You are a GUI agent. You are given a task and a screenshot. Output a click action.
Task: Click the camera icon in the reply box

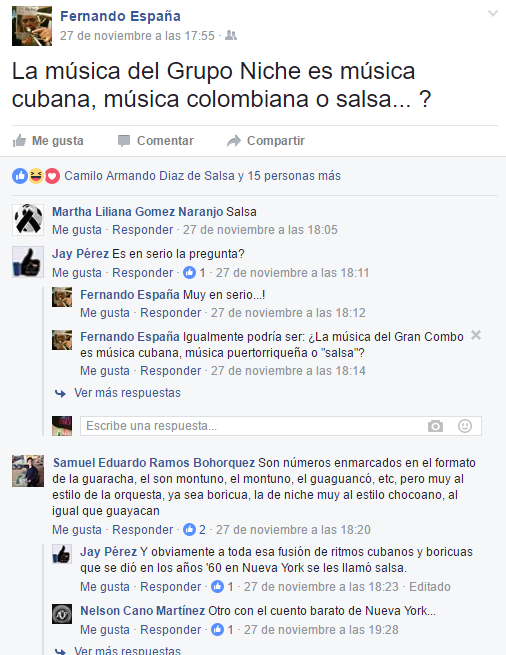click(x=435, y=426)
